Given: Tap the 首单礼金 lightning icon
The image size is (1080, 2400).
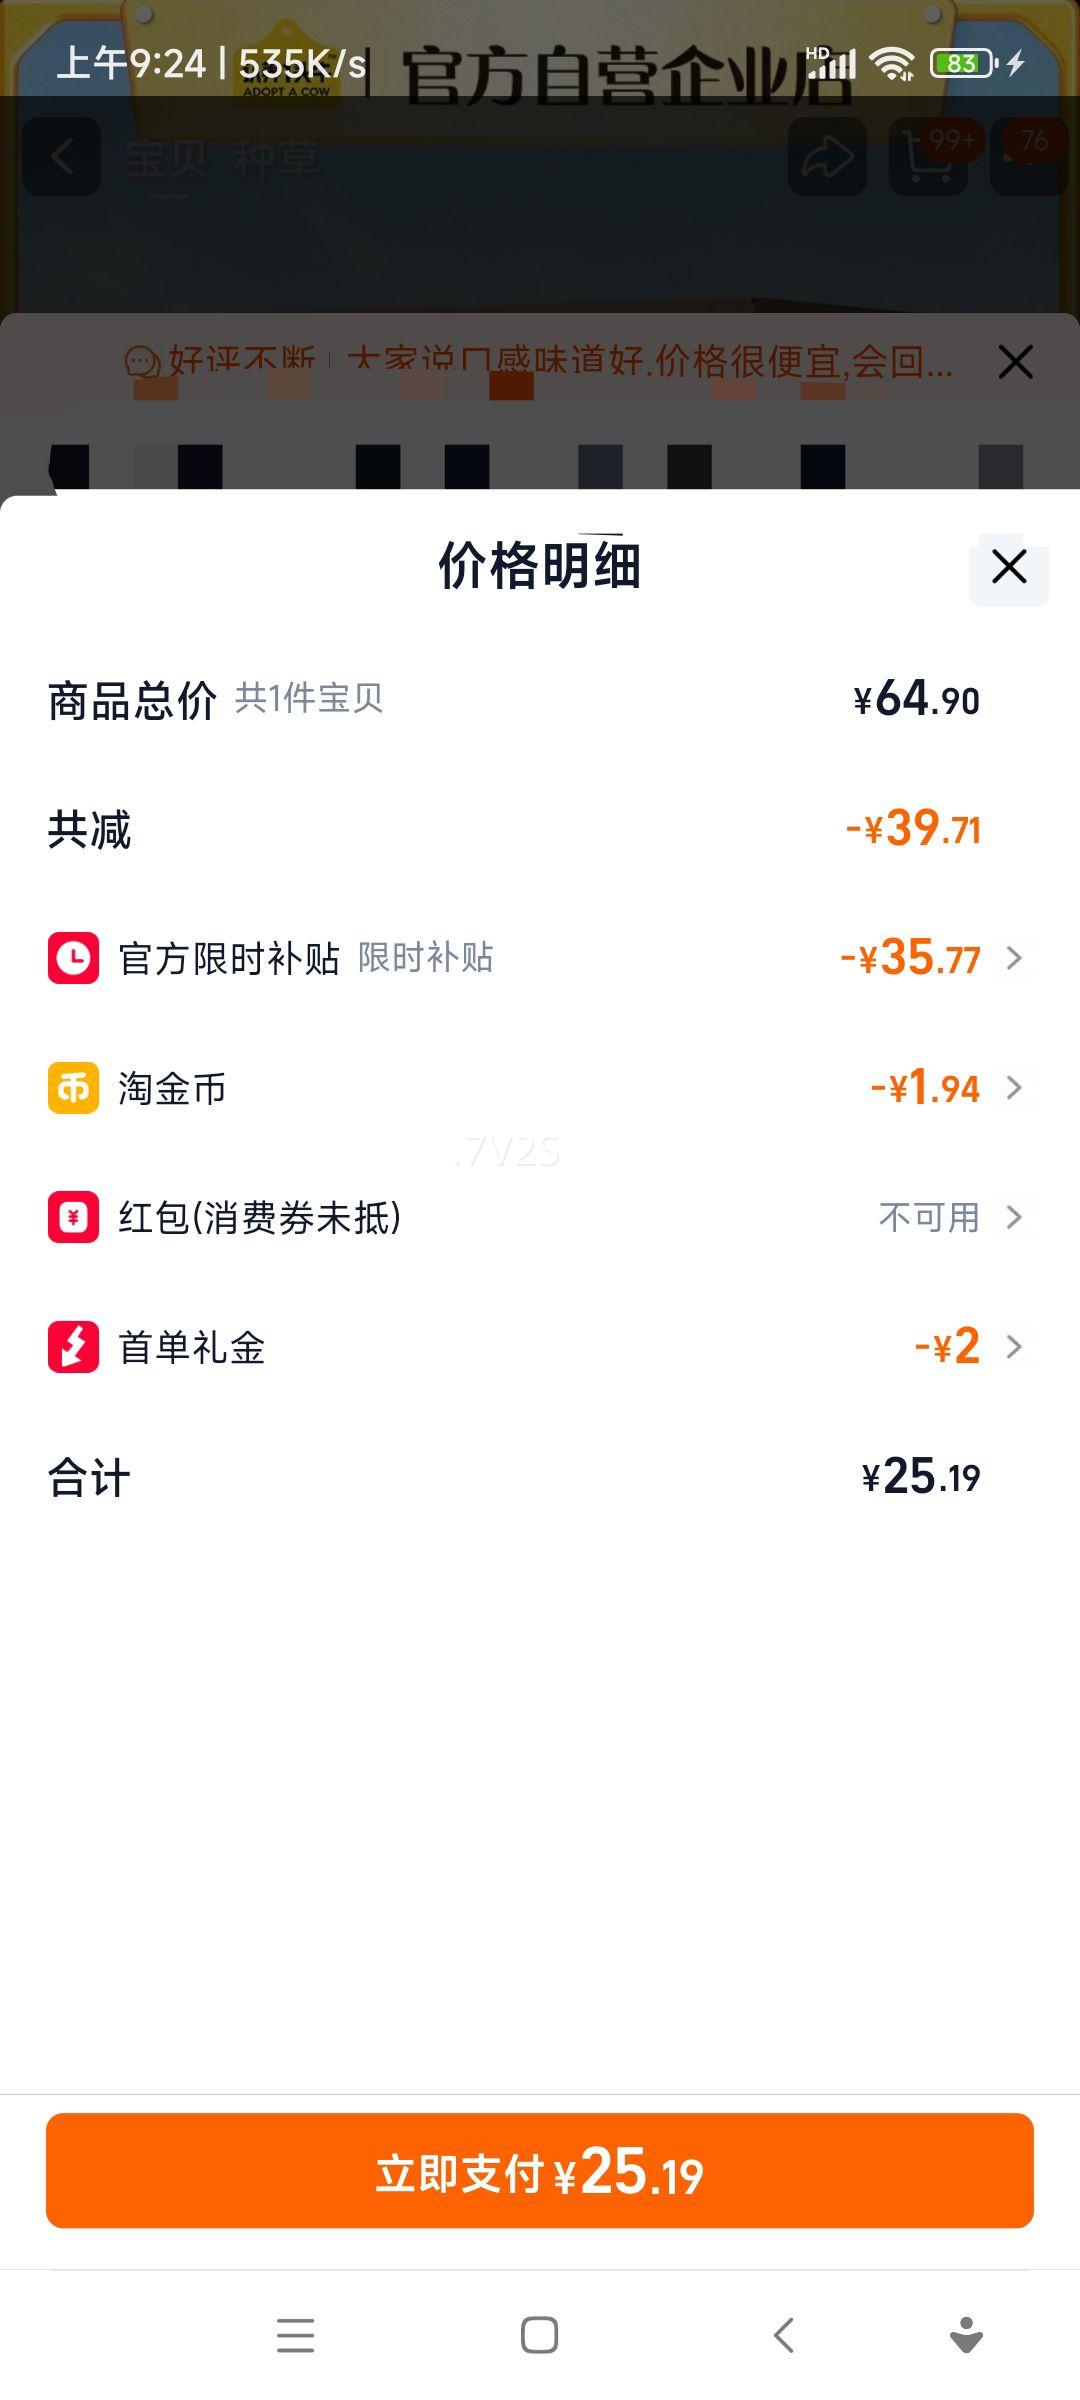Looking at the screenshot, I should pyautogui.click(x=73, y=1346).
